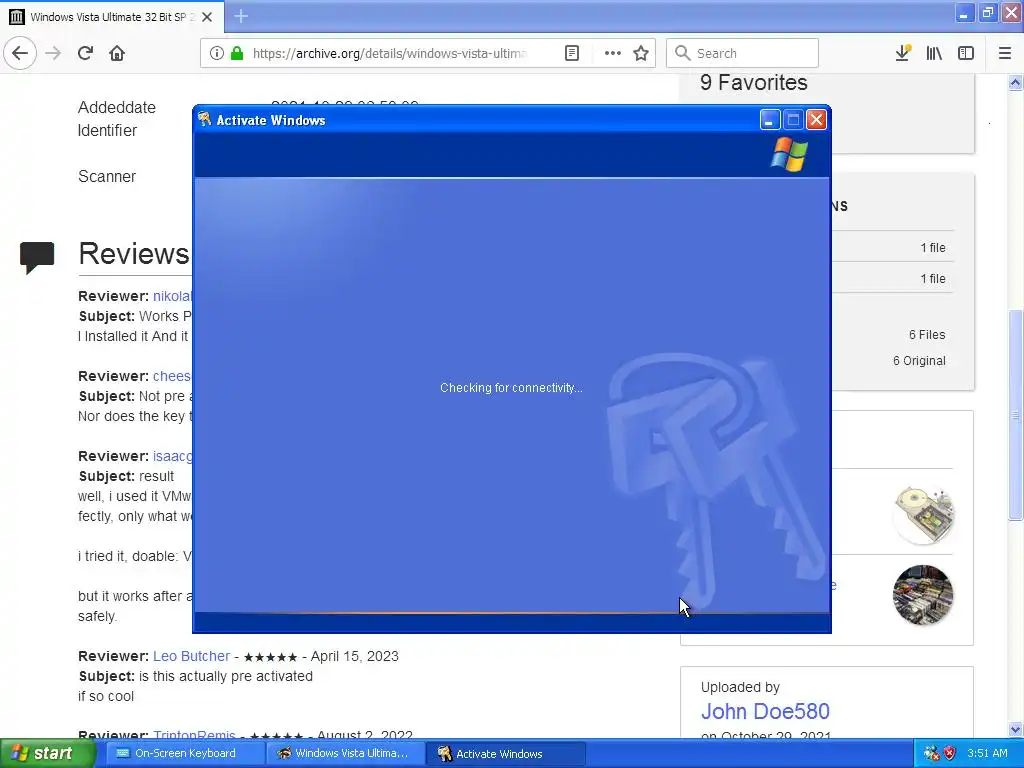Go back using the browser back arrow
The height and width of the screenshot is (768, 1024).
coord(20,53)
